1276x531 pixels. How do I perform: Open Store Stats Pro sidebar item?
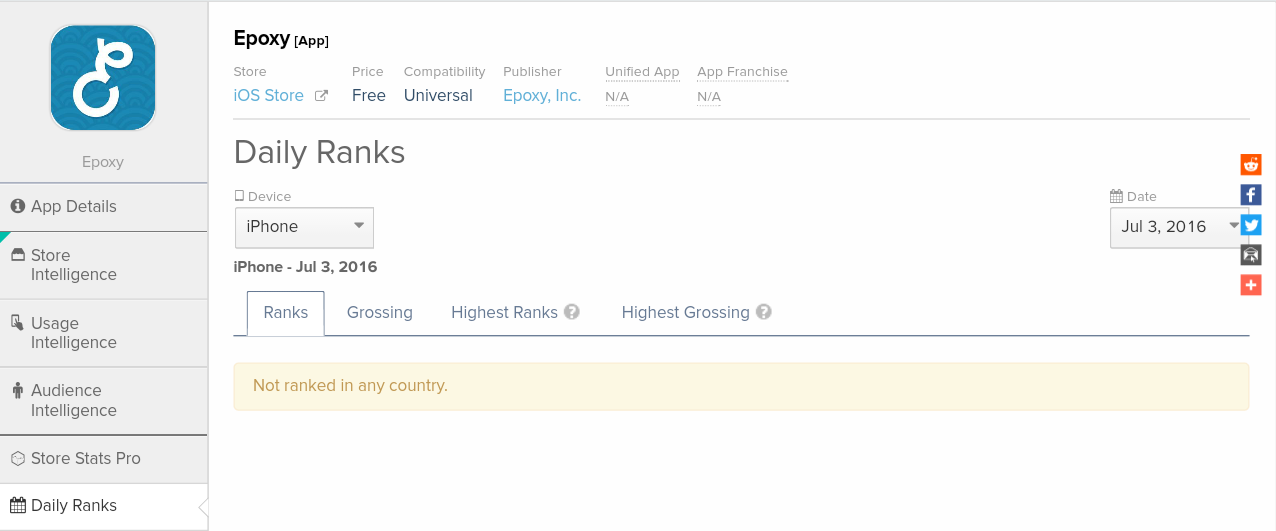86,459
